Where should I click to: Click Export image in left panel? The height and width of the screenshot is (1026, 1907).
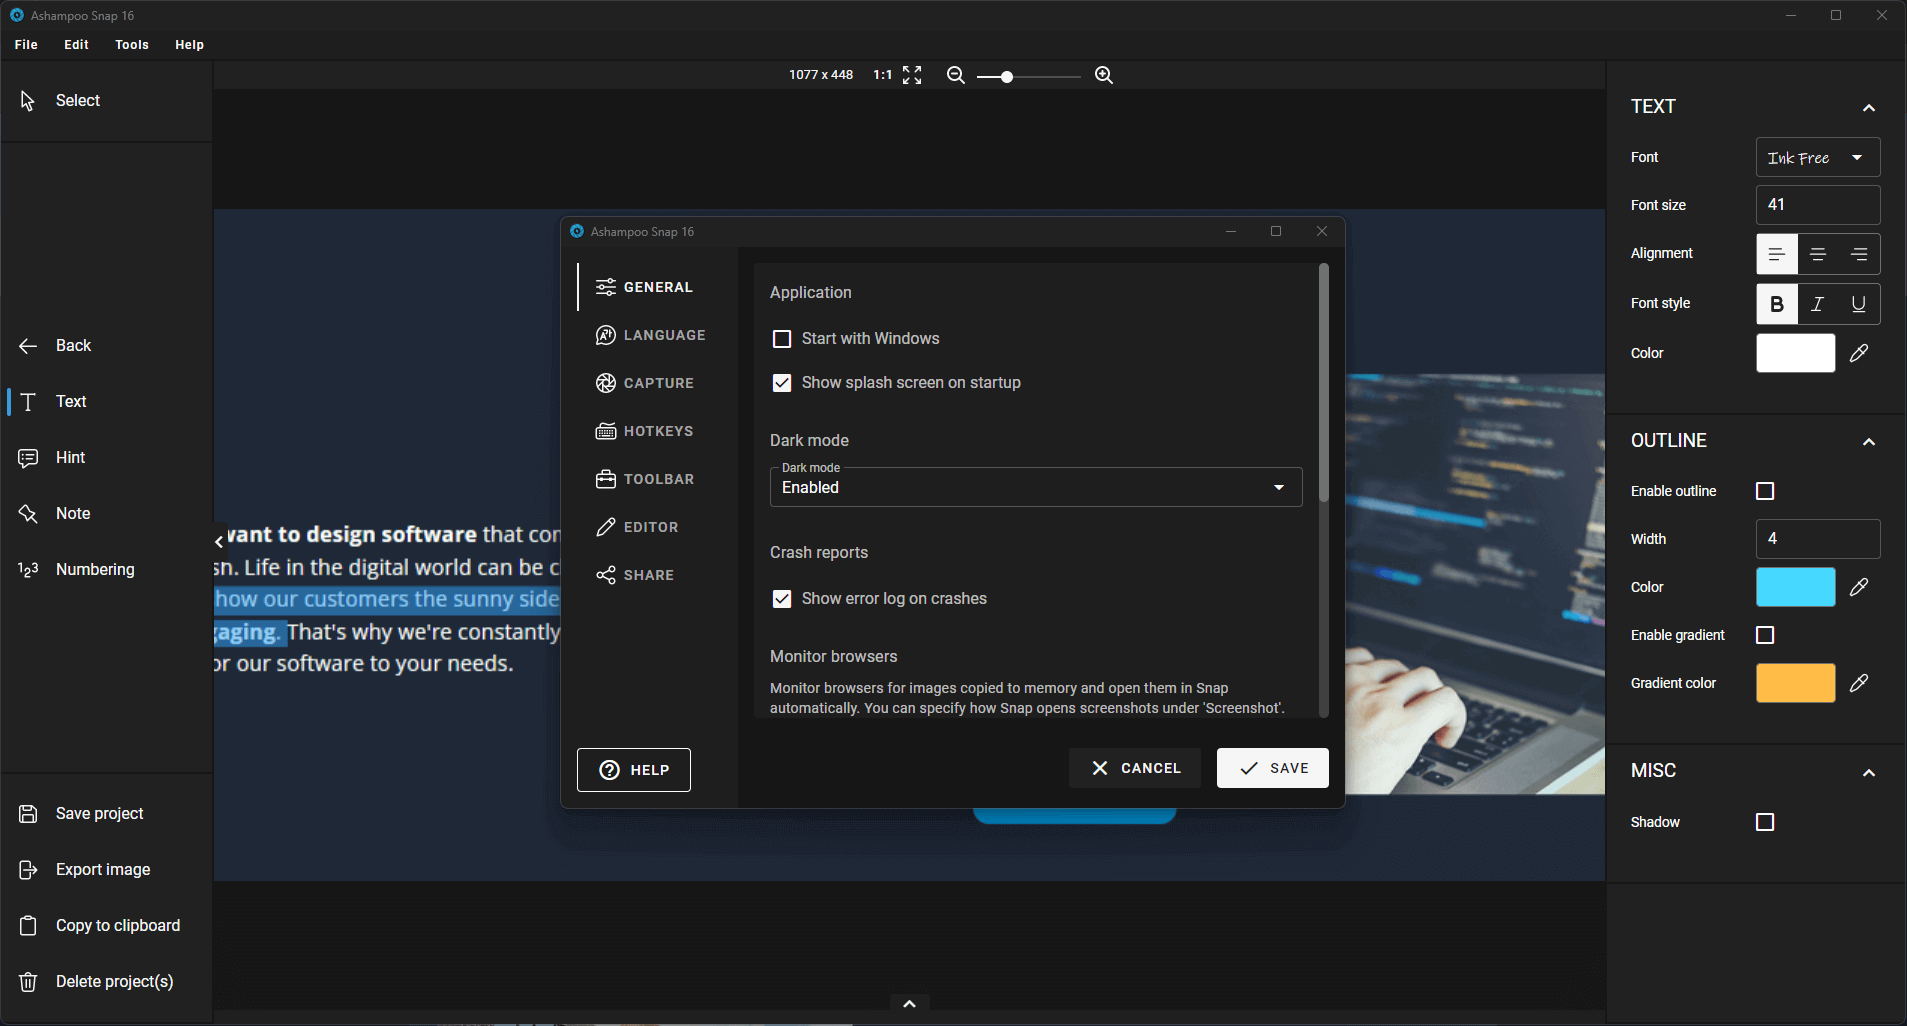pyautogui.click(x=103, y=869)
